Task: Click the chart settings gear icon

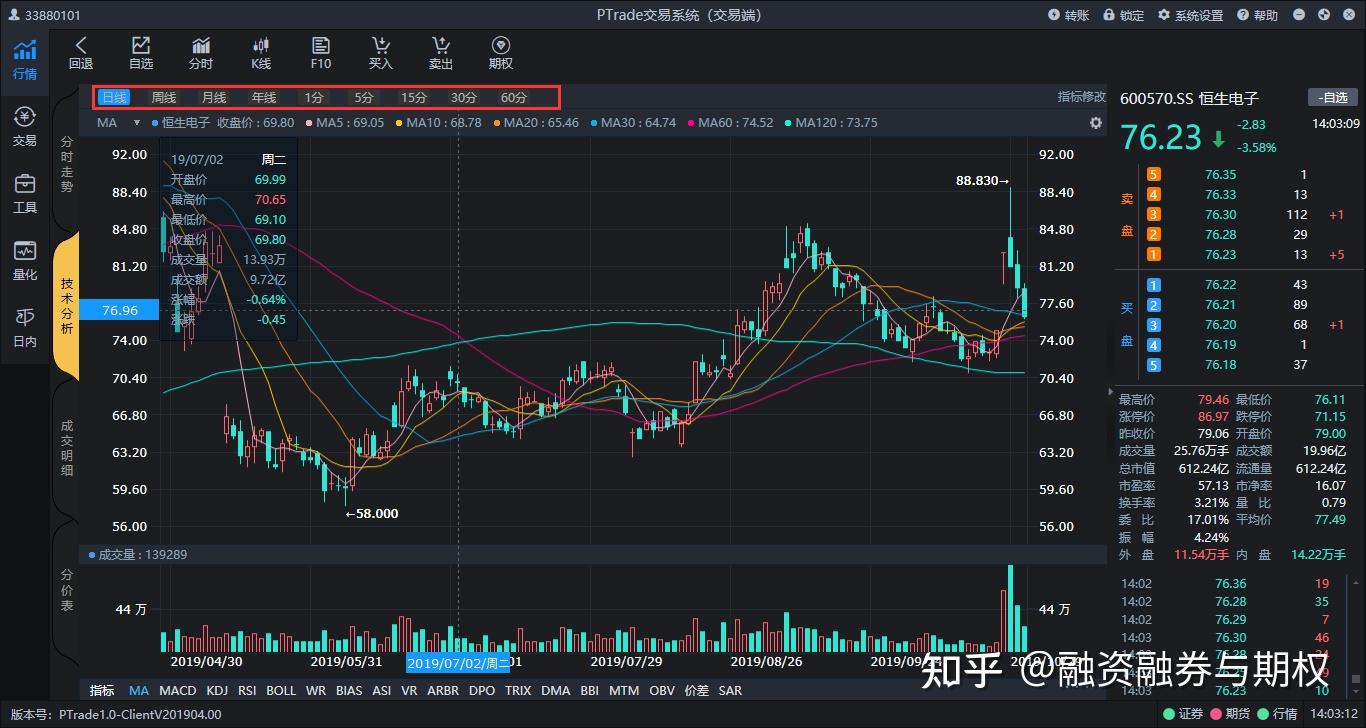Action: tap(1096, 122)
